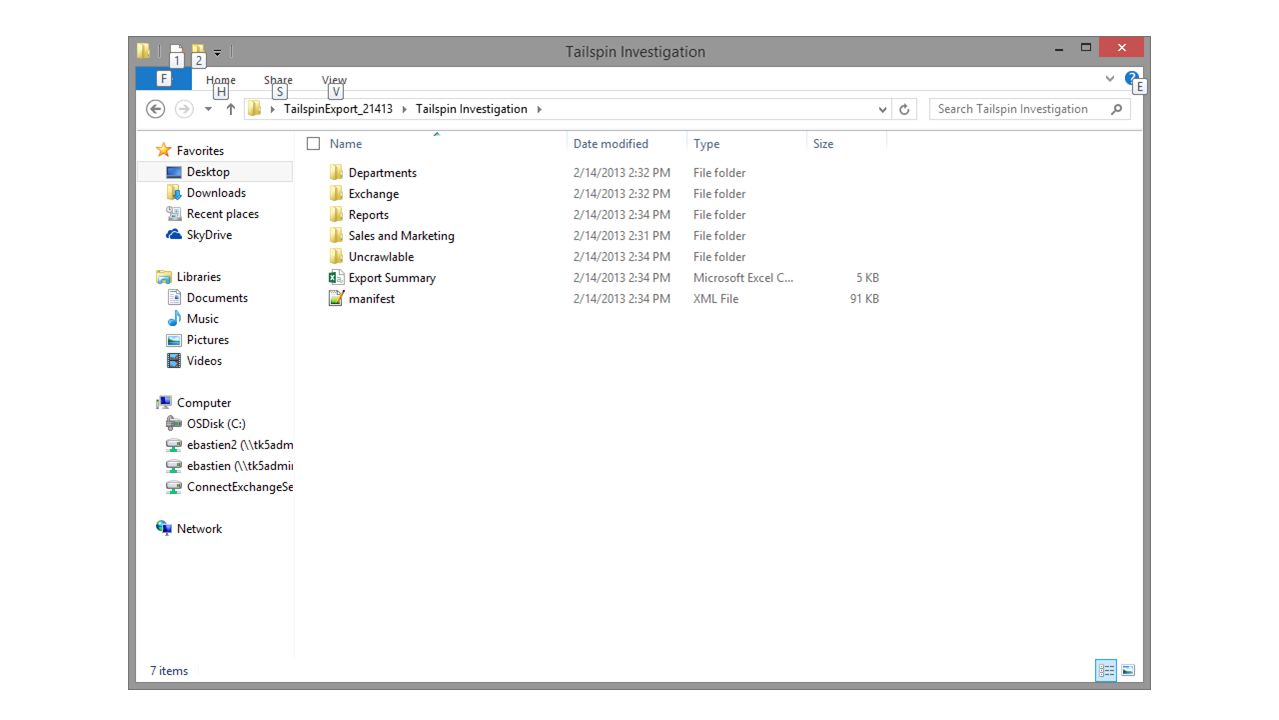Viewport: 1279px width, 720px height.
Task: Select the ConnectExchangeSe network drive
Action: (x=229, y=487)
